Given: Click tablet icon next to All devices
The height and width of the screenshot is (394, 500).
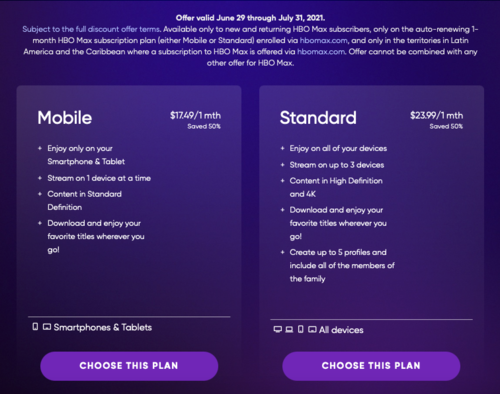Looking at the screenshot, I should [x=312, y=330].
